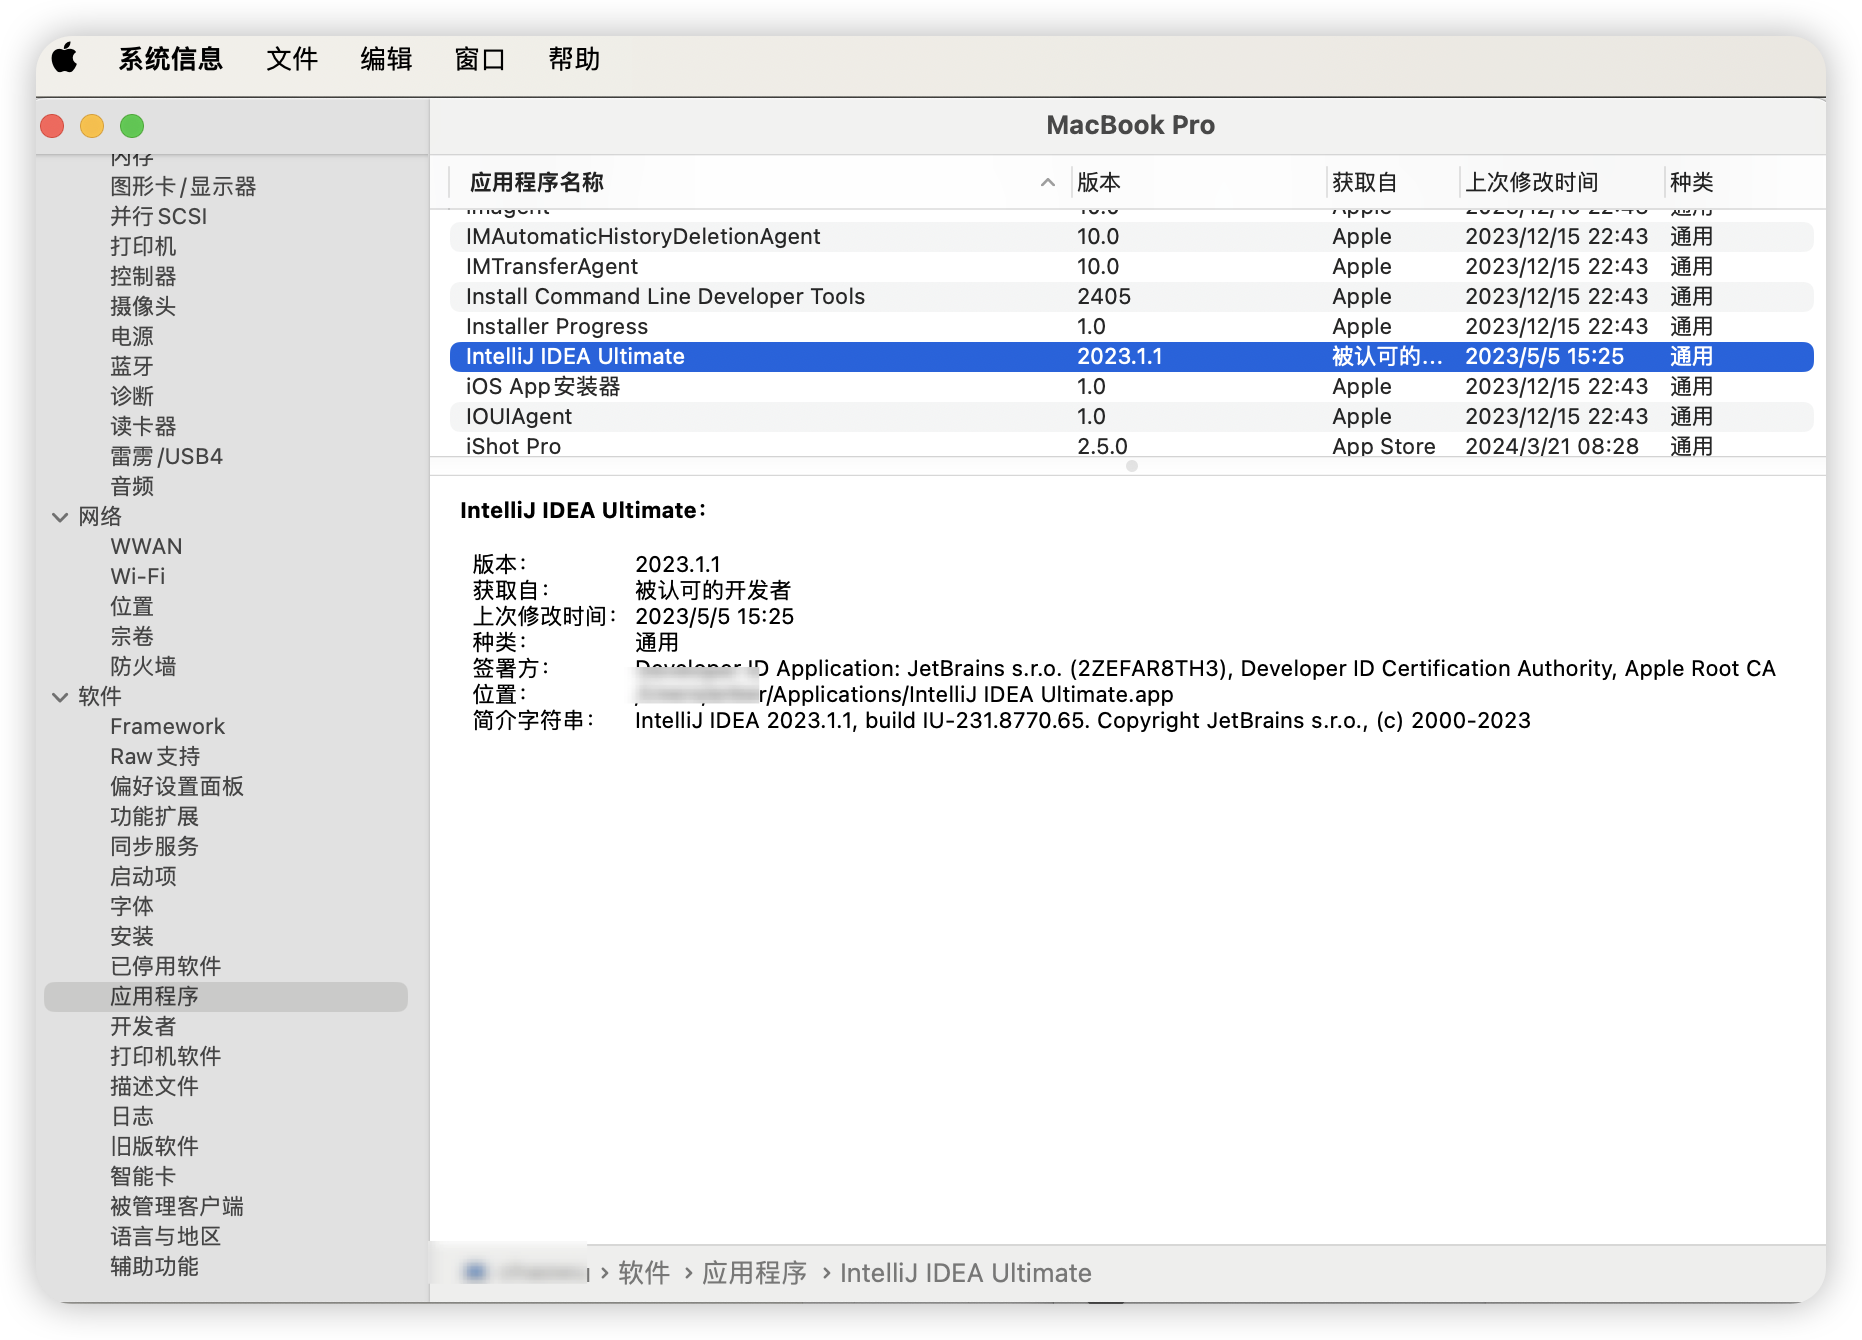This screenshot has height=1340, width=1862.
Task: Select 打印机软件 in sidebar
Action: click(x=165, y=1057)
